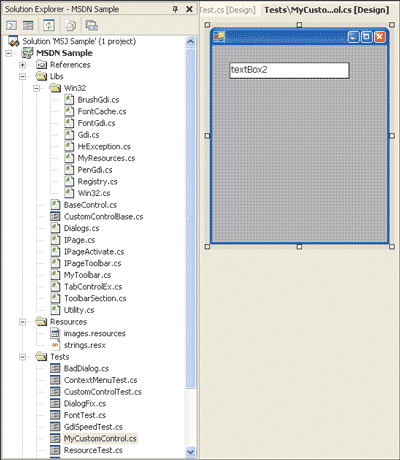Select CustomControlTest.cs in the tree
The image size is (400, 460).
pos(103,392)
